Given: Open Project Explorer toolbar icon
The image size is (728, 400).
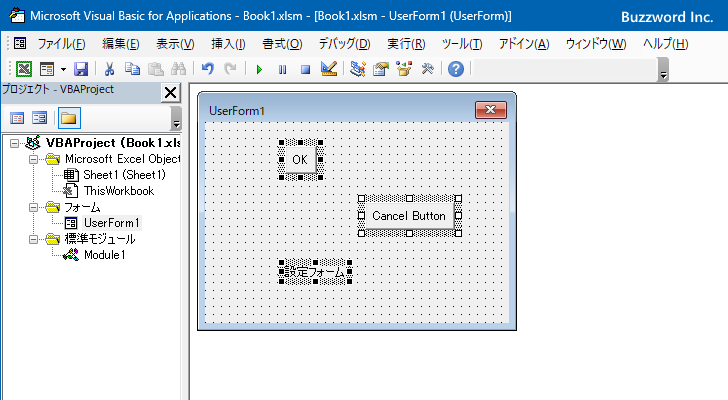Looking at the screenshot, I should coord(358,69).
